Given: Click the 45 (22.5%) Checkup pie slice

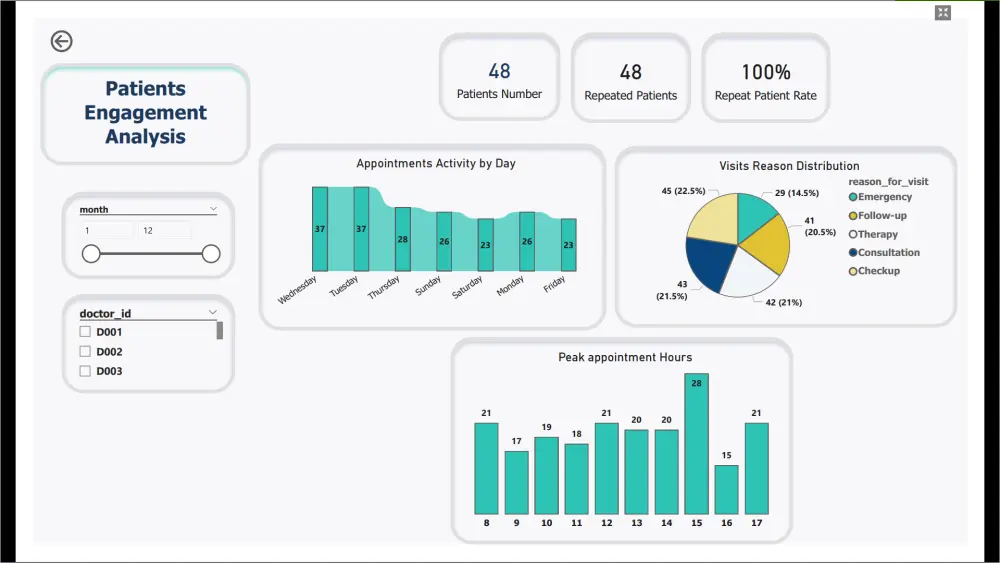Looking at the screenshot, I should tap(716, 218).
